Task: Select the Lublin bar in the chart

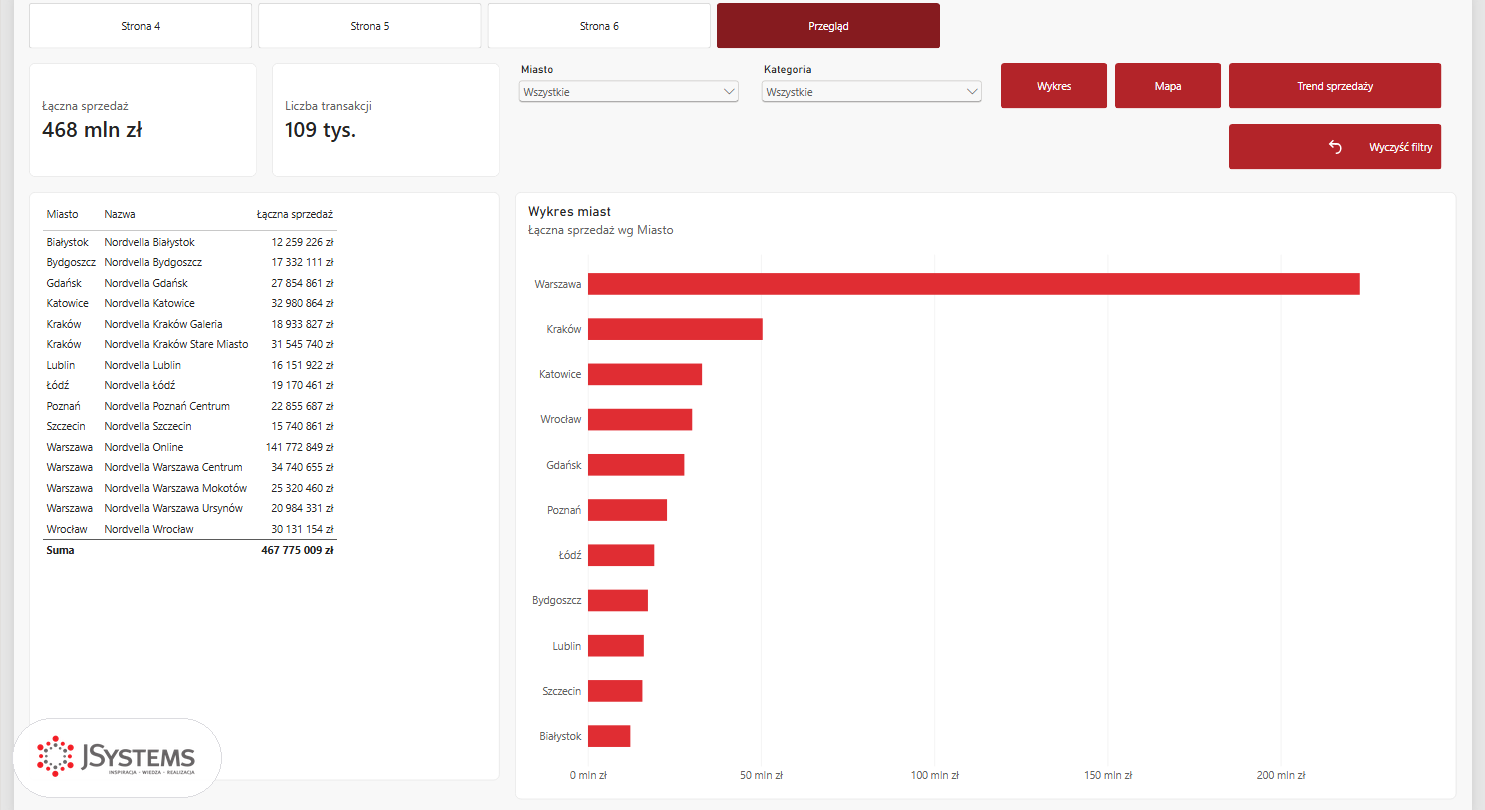Action: [616, 646]
